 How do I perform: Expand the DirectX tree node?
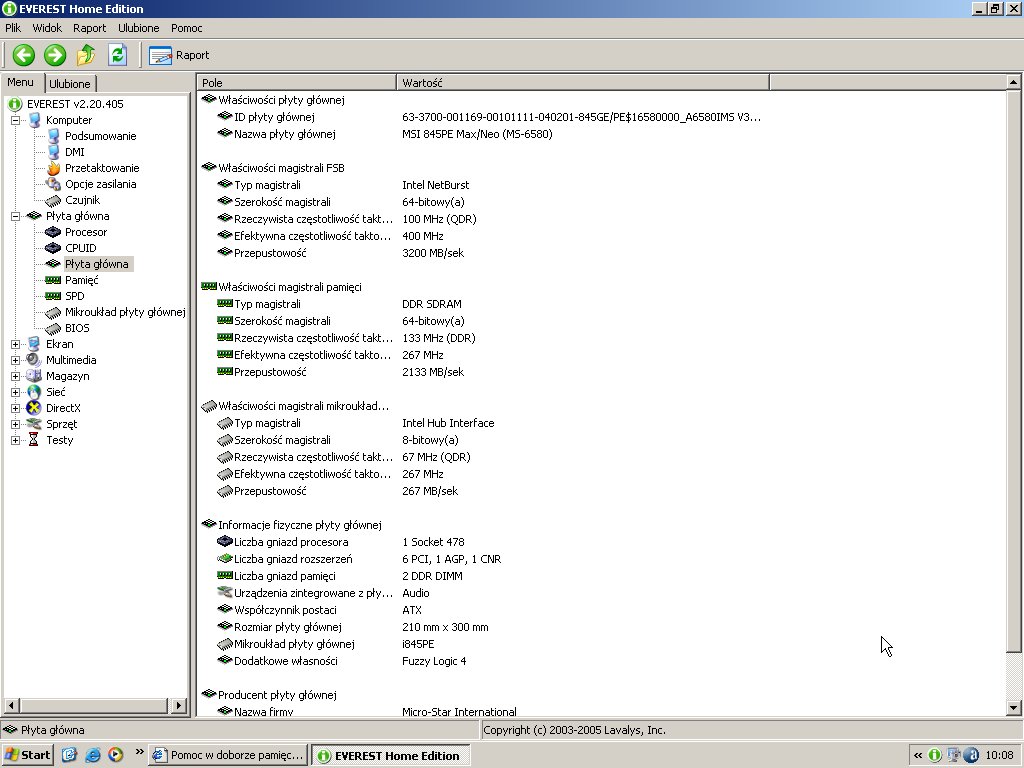click(x=16, y=408)
